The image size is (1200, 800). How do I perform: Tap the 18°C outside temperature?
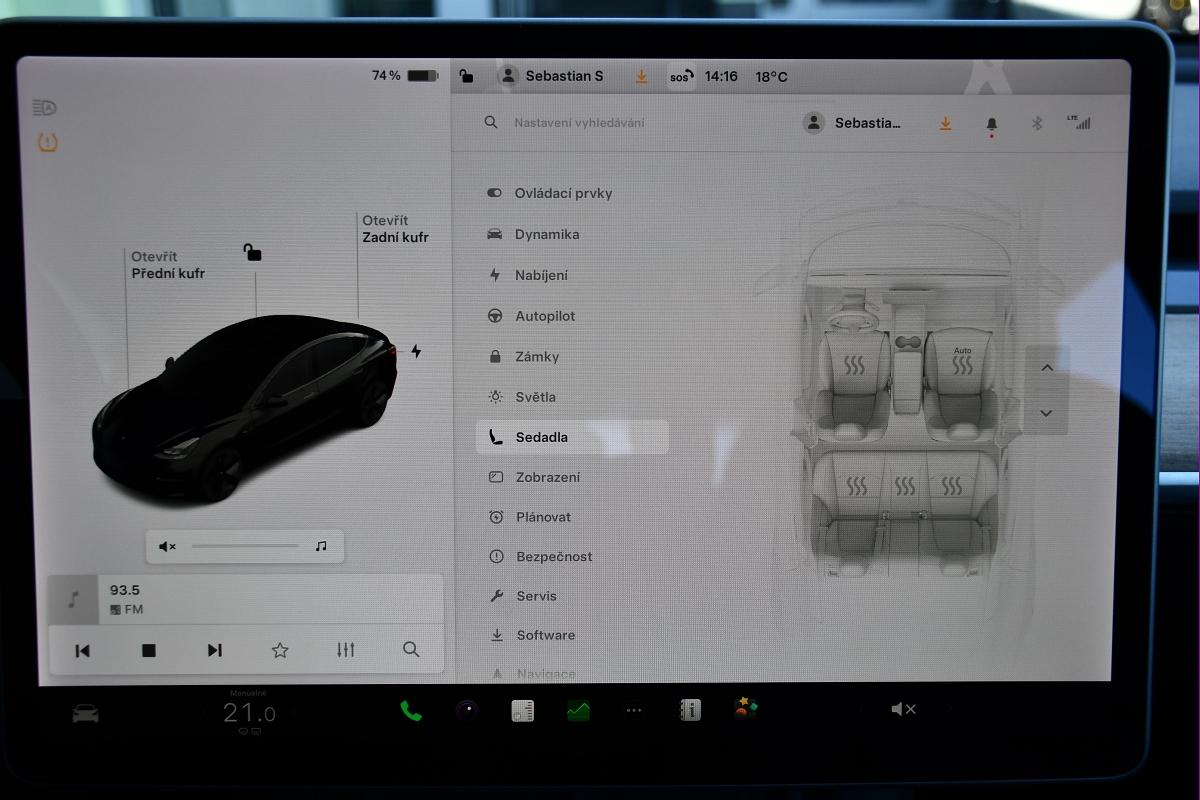point(771,76)
